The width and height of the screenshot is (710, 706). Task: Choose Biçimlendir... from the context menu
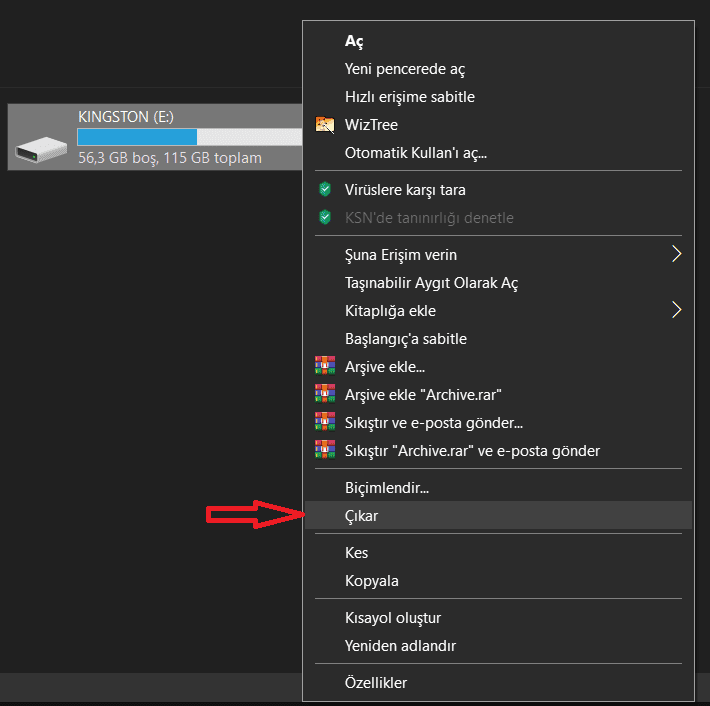click(x=386, y=488)
